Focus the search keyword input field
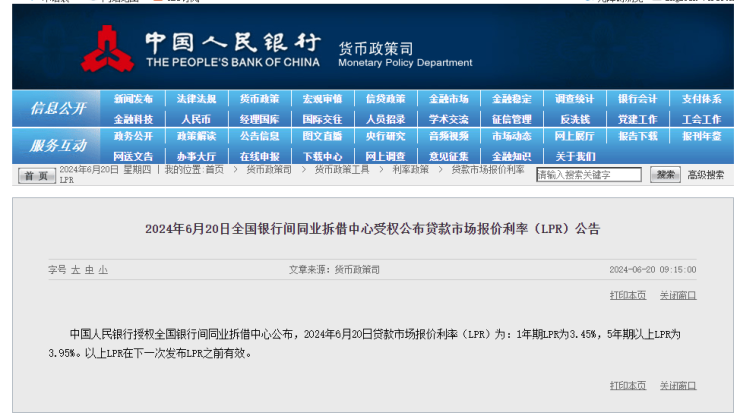 tap(589, 175)
